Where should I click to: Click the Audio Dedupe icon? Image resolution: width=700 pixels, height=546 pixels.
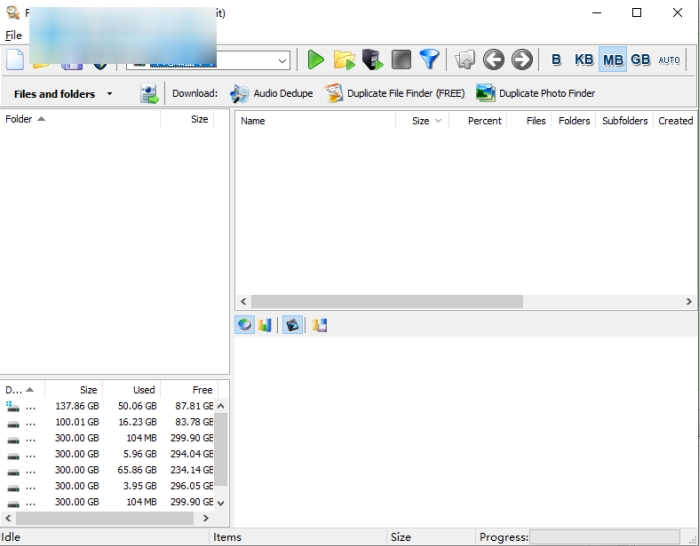pyautogui.click(x=239, y=93)
